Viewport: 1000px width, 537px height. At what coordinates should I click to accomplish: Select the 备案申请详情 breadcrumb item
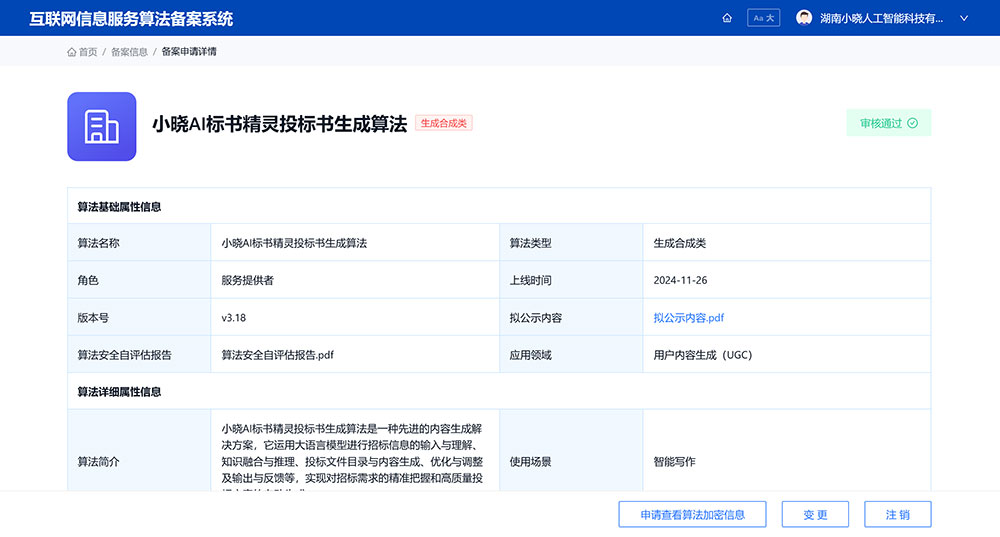click(x=189, y=52)
